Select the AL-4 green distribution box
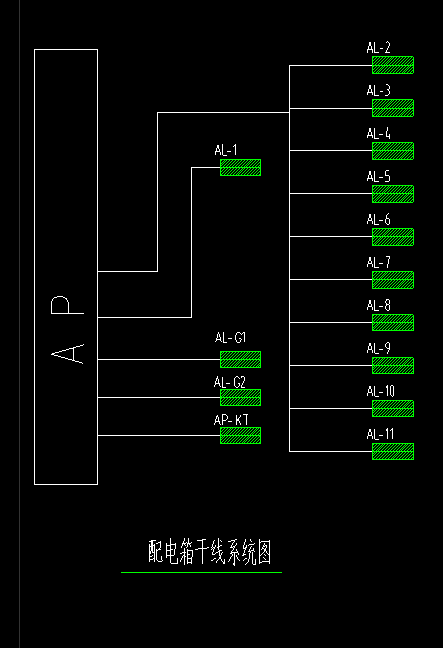The width and height of the screenshot is (443, 648). tap(393, 151)
